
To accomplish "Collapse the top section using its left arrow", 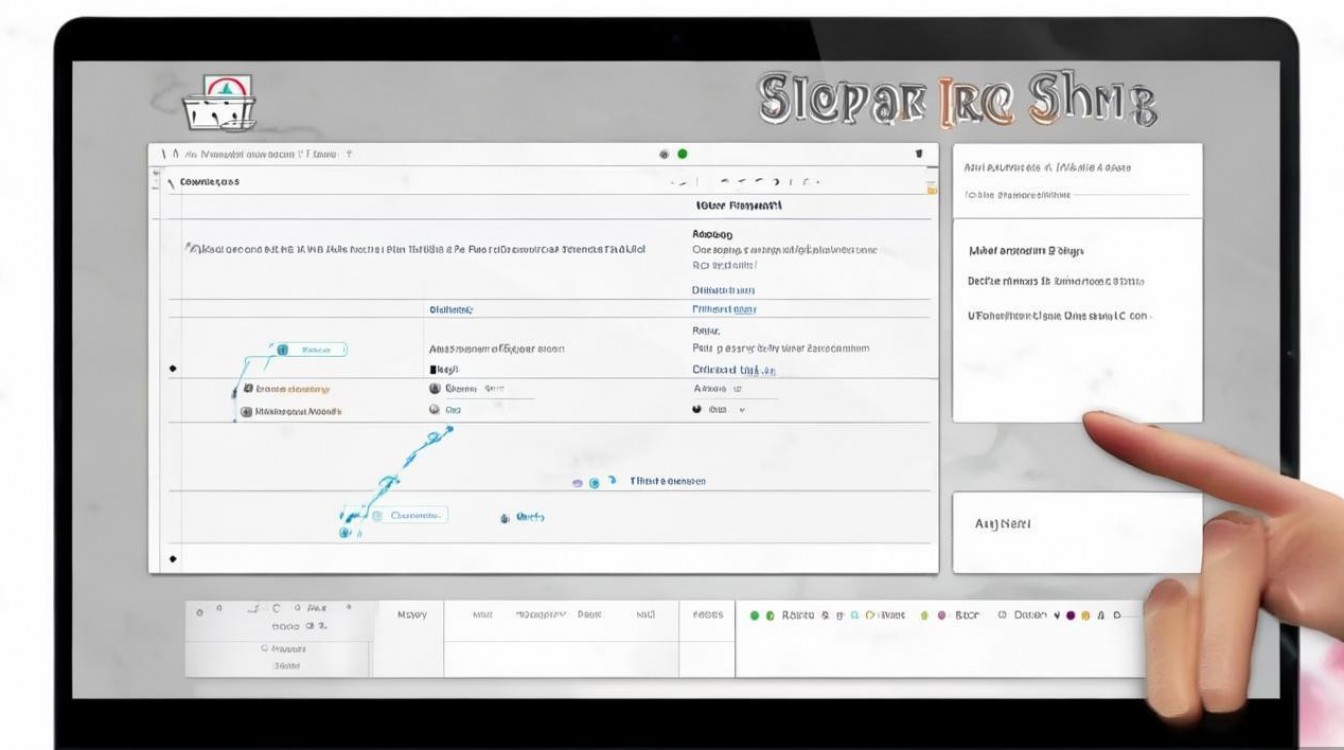I will [171, 182].
